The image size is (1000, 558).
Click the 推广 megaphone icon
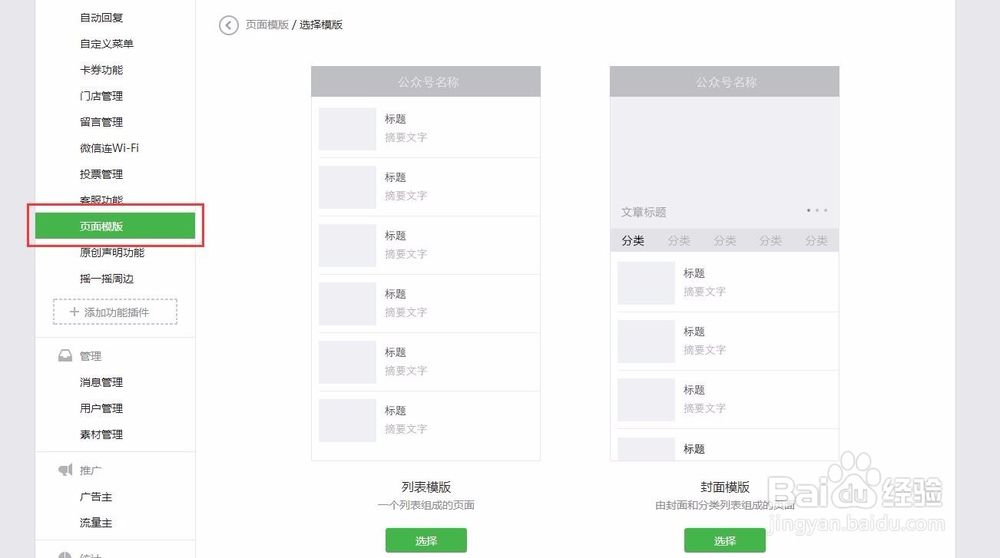click(65, 470)
